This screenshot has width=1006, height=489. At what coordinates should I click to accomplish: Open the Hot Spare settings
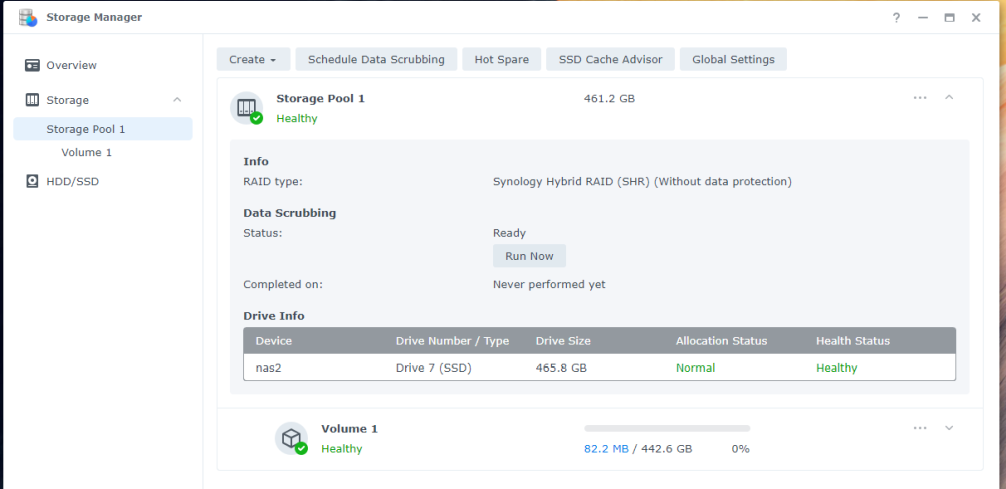(501, 60)
